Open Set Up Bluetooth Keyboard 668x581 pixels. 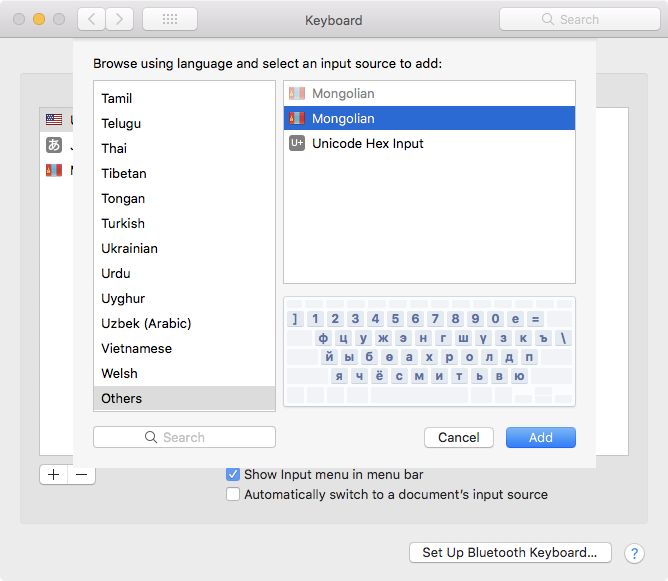click(x=509, y=552)
